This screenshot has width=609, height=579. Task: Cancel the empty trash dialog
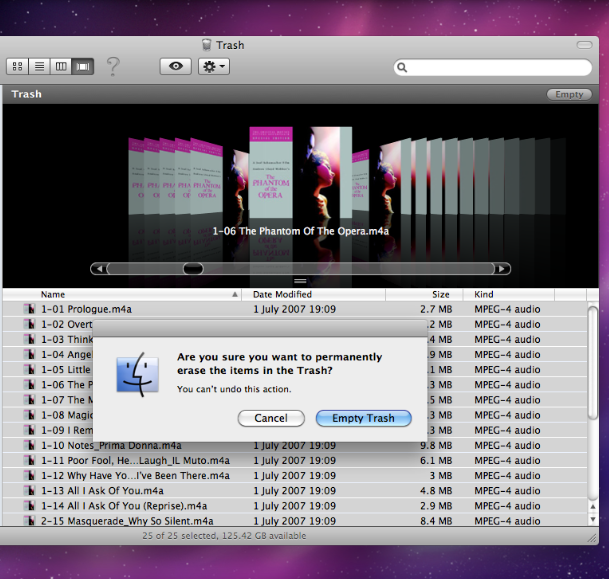pos(271,418)
